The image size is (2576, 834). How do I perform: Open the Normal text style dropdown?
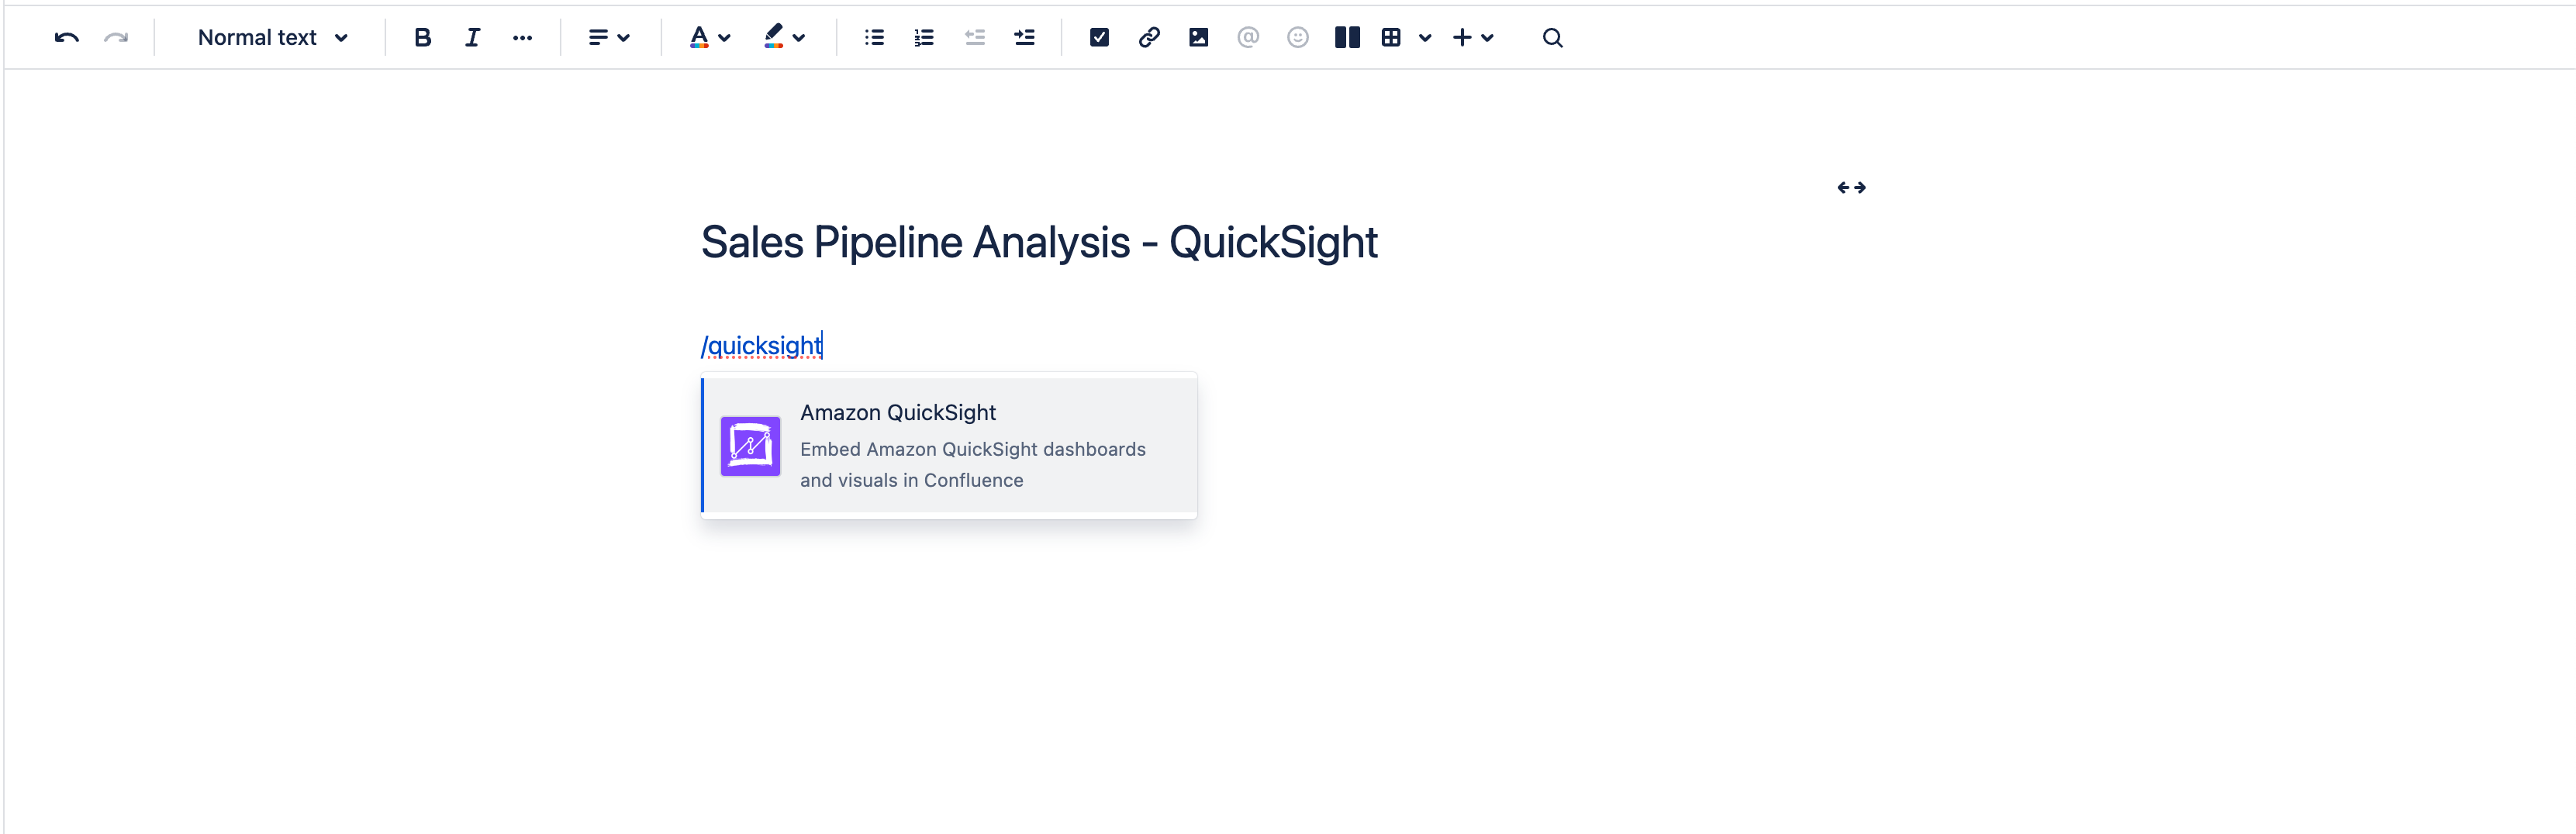[272, 38]
